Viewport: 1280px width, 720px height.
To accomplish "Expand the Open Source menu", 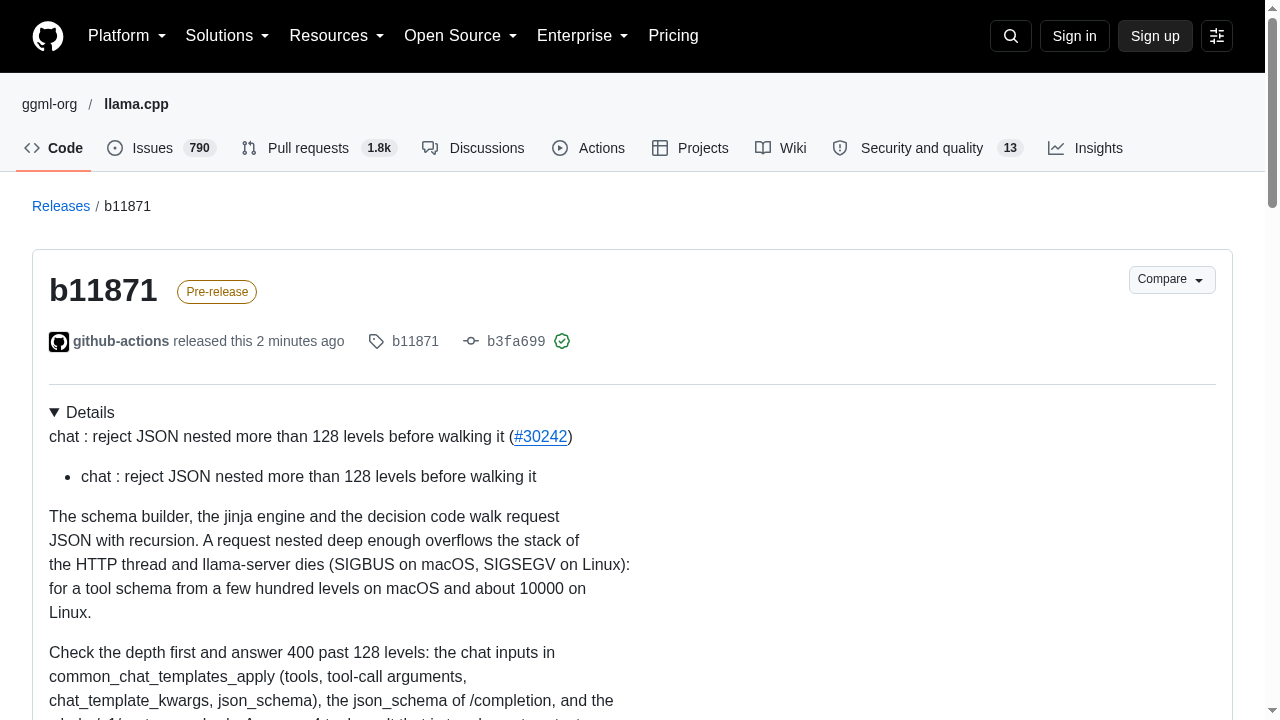I will click(461, 36).
